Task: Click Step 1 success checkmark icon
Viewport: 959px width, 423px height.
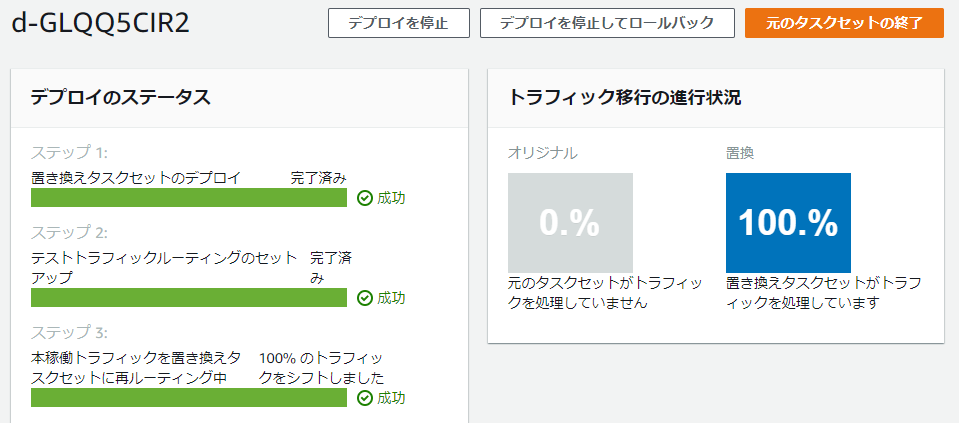Action: click(x=365, y=198)
